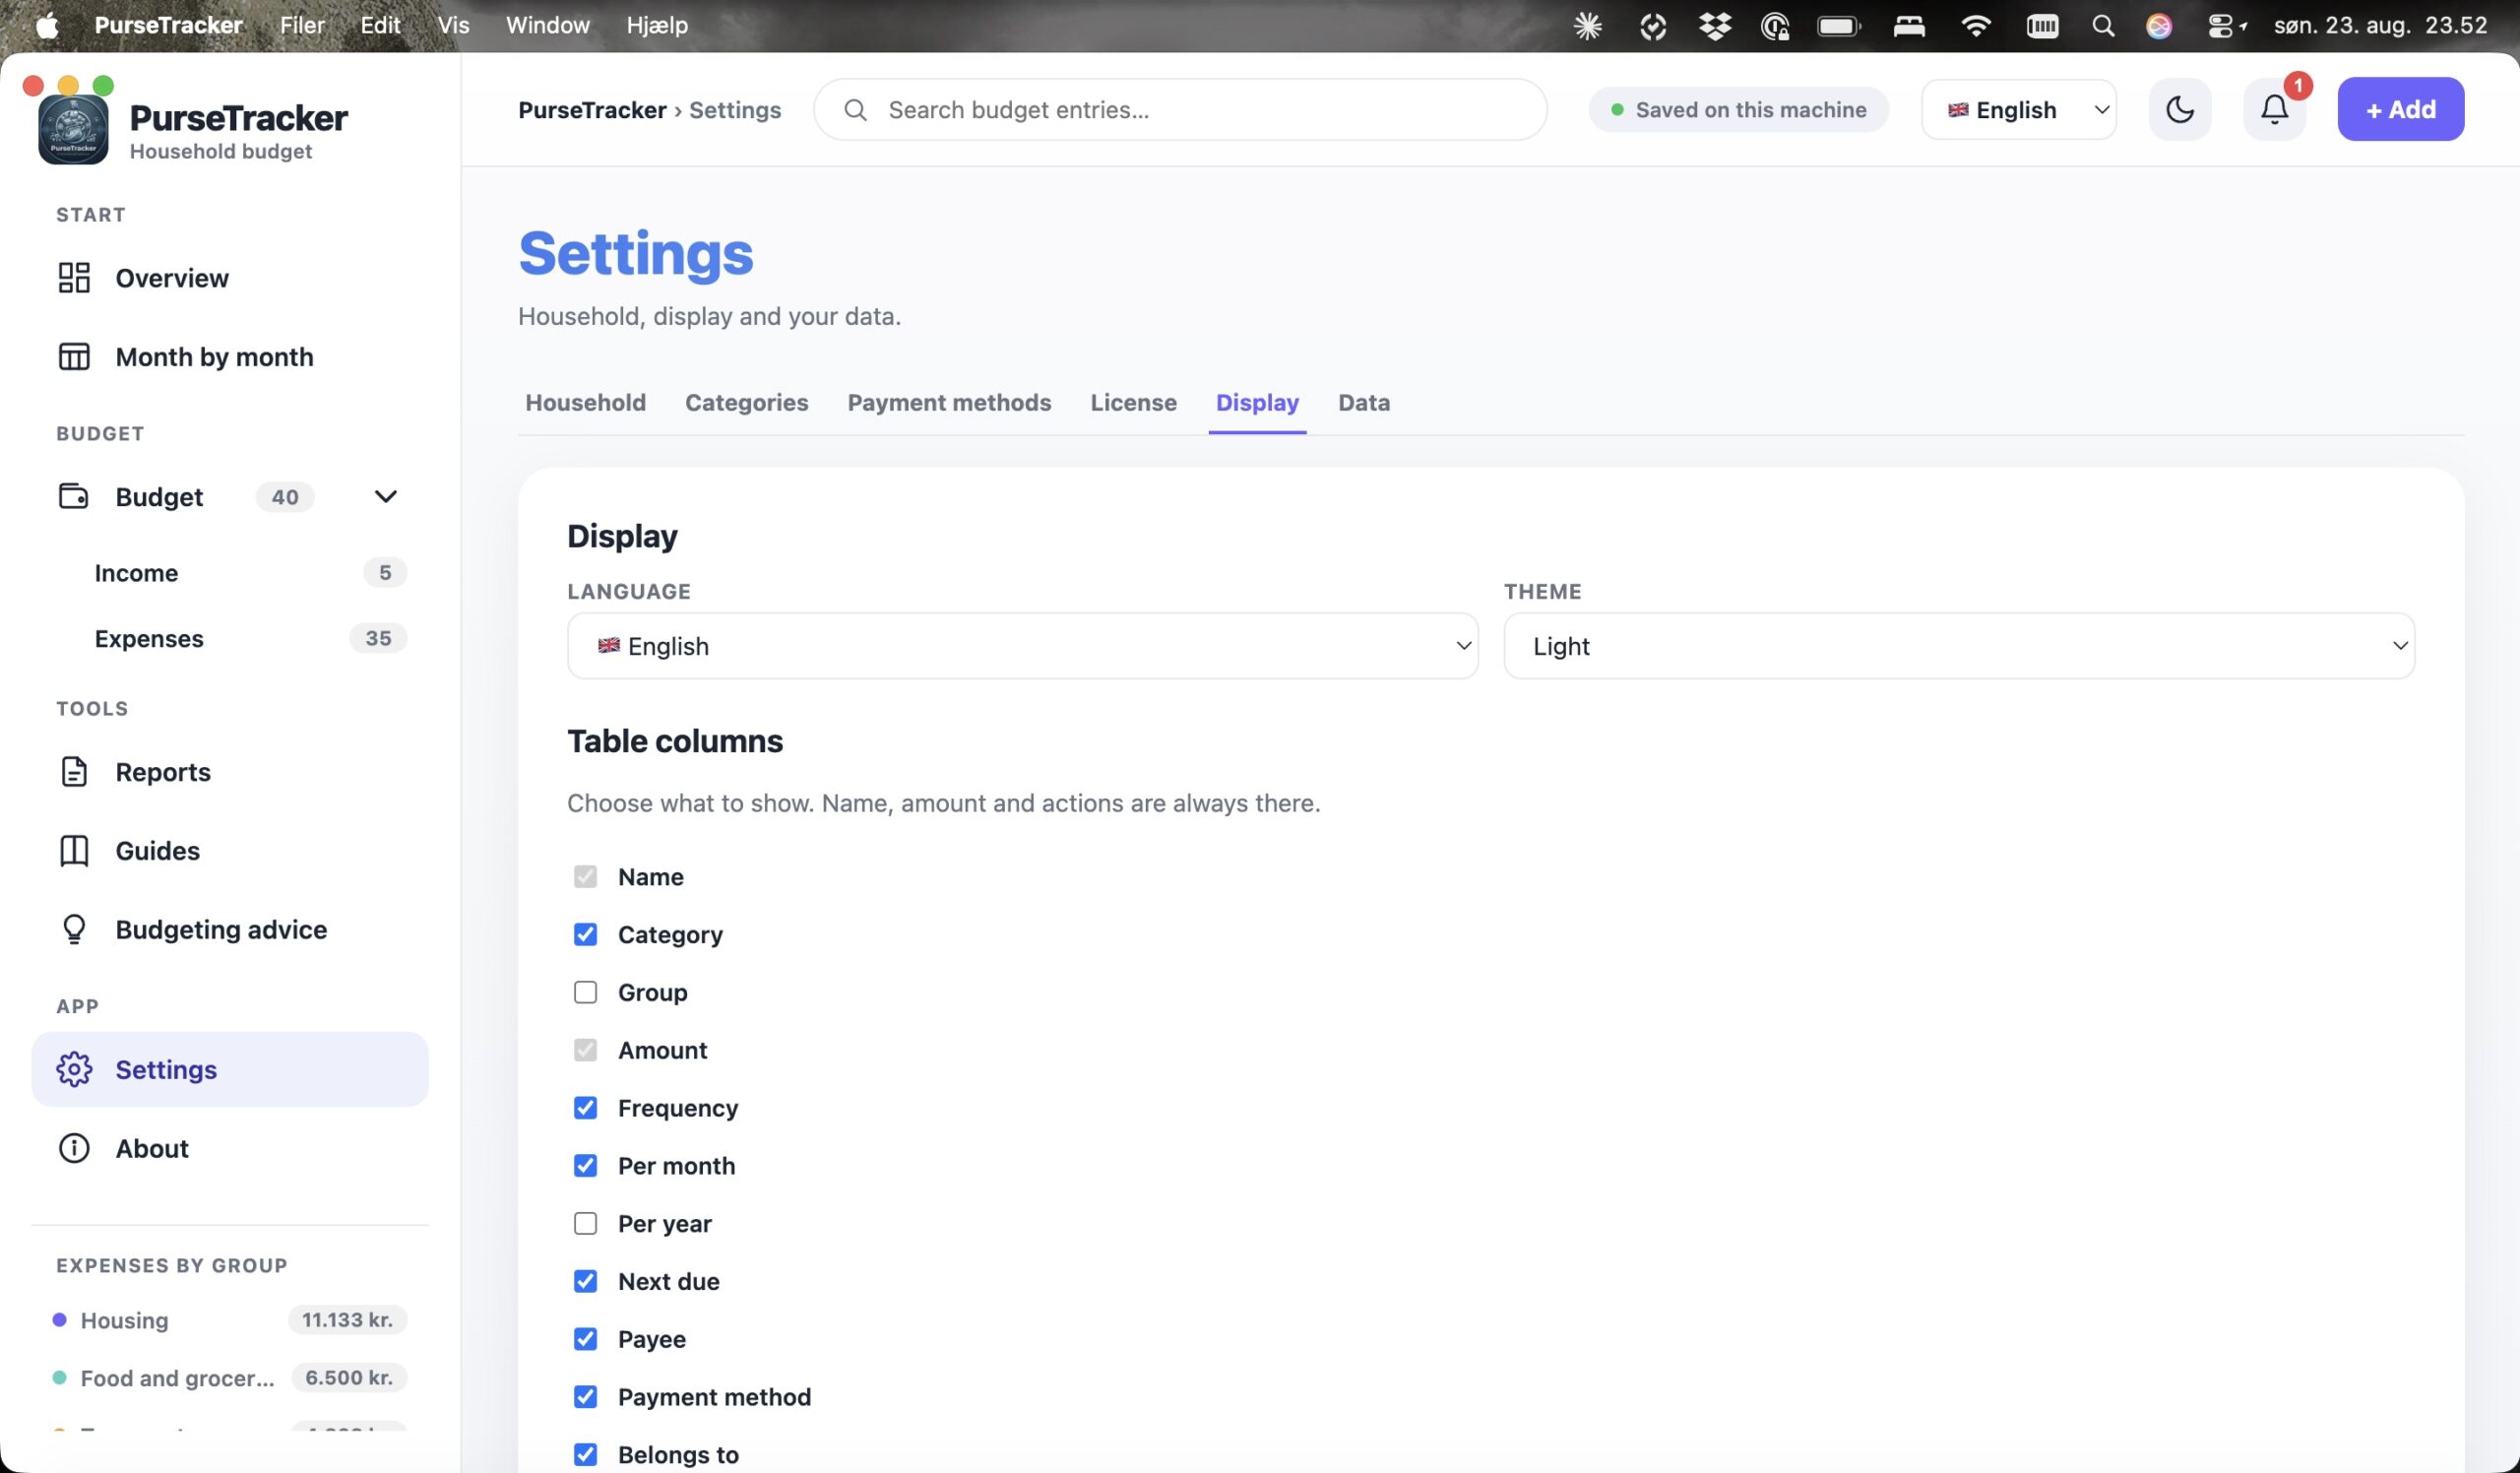
Task: Open the Overview page
Action: coord(230,278)
